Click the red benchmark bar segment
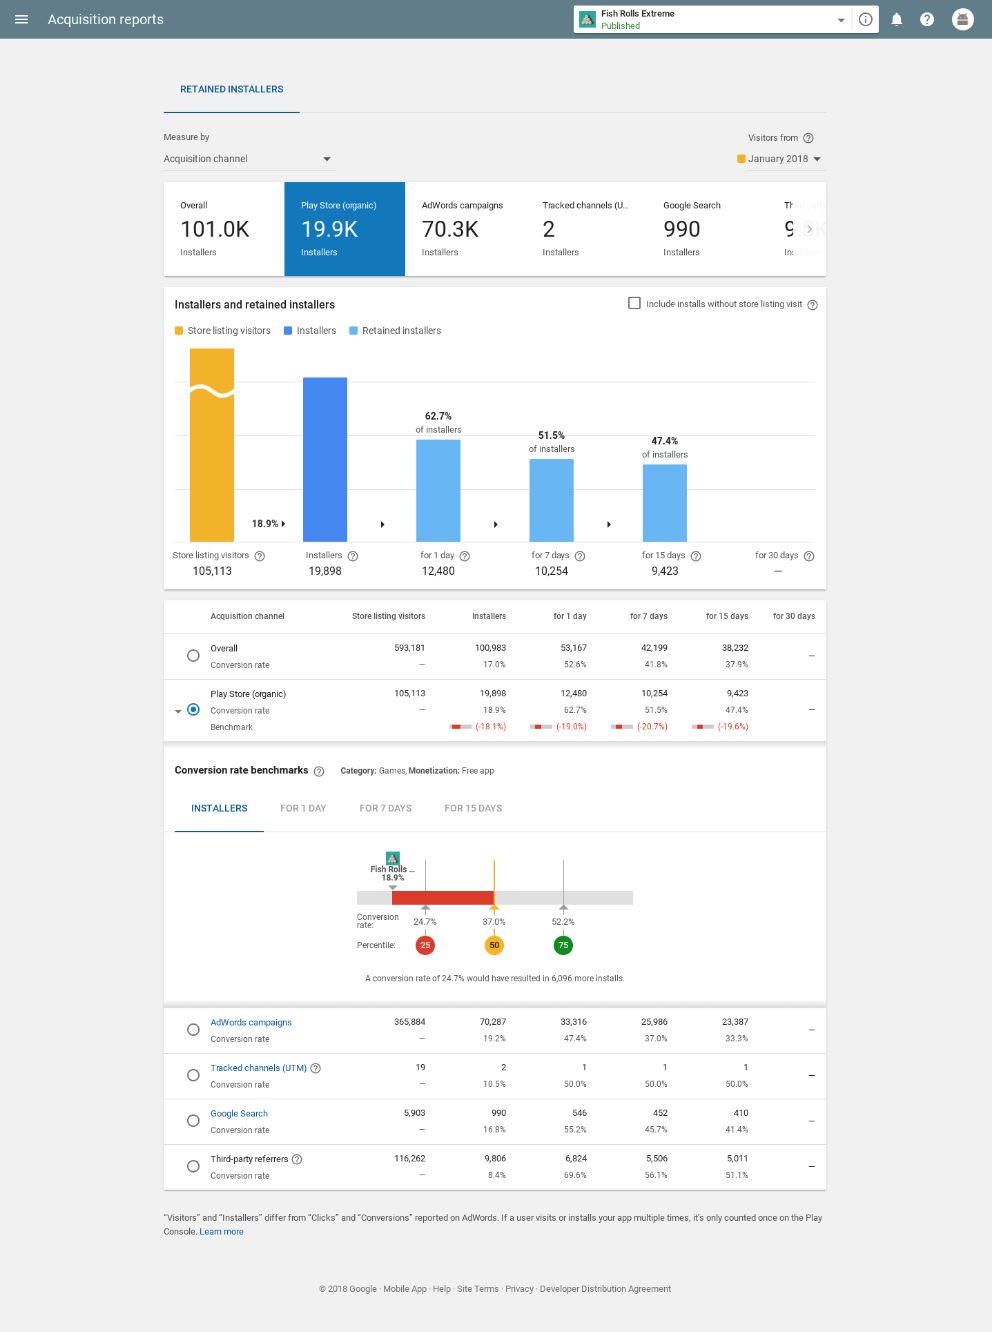Viewport: 992px width, 1332px height. coord(443,898)
